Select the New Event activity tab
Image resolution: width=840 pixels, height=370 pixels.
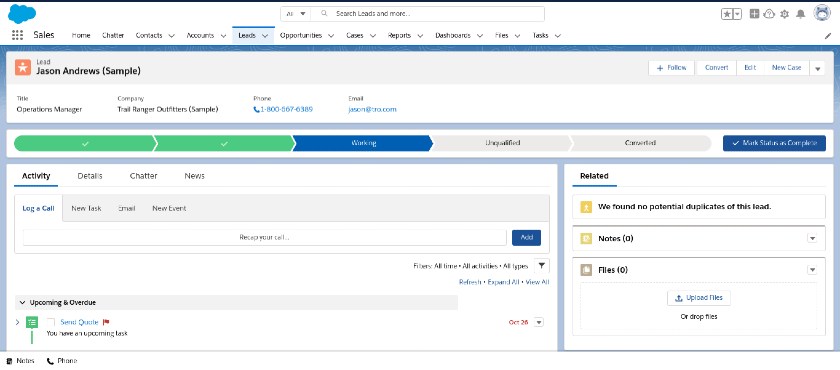(x=169, y=208)
